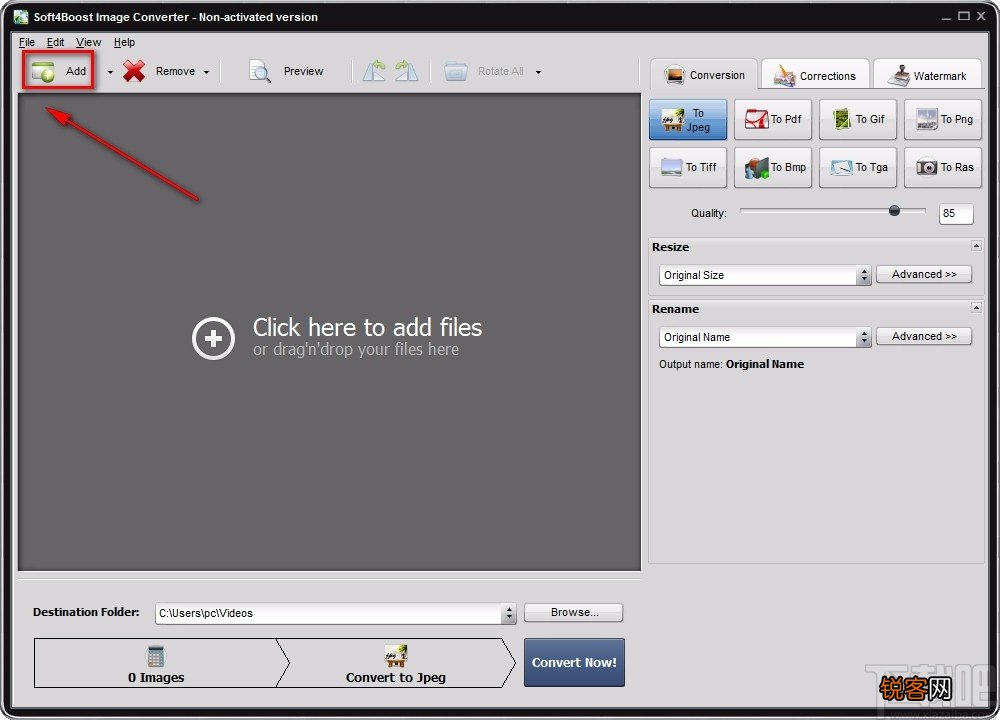Click Advanced button in Resize section
The width and height of the screenshot is (1000, 720).
[x=923, y=274]
